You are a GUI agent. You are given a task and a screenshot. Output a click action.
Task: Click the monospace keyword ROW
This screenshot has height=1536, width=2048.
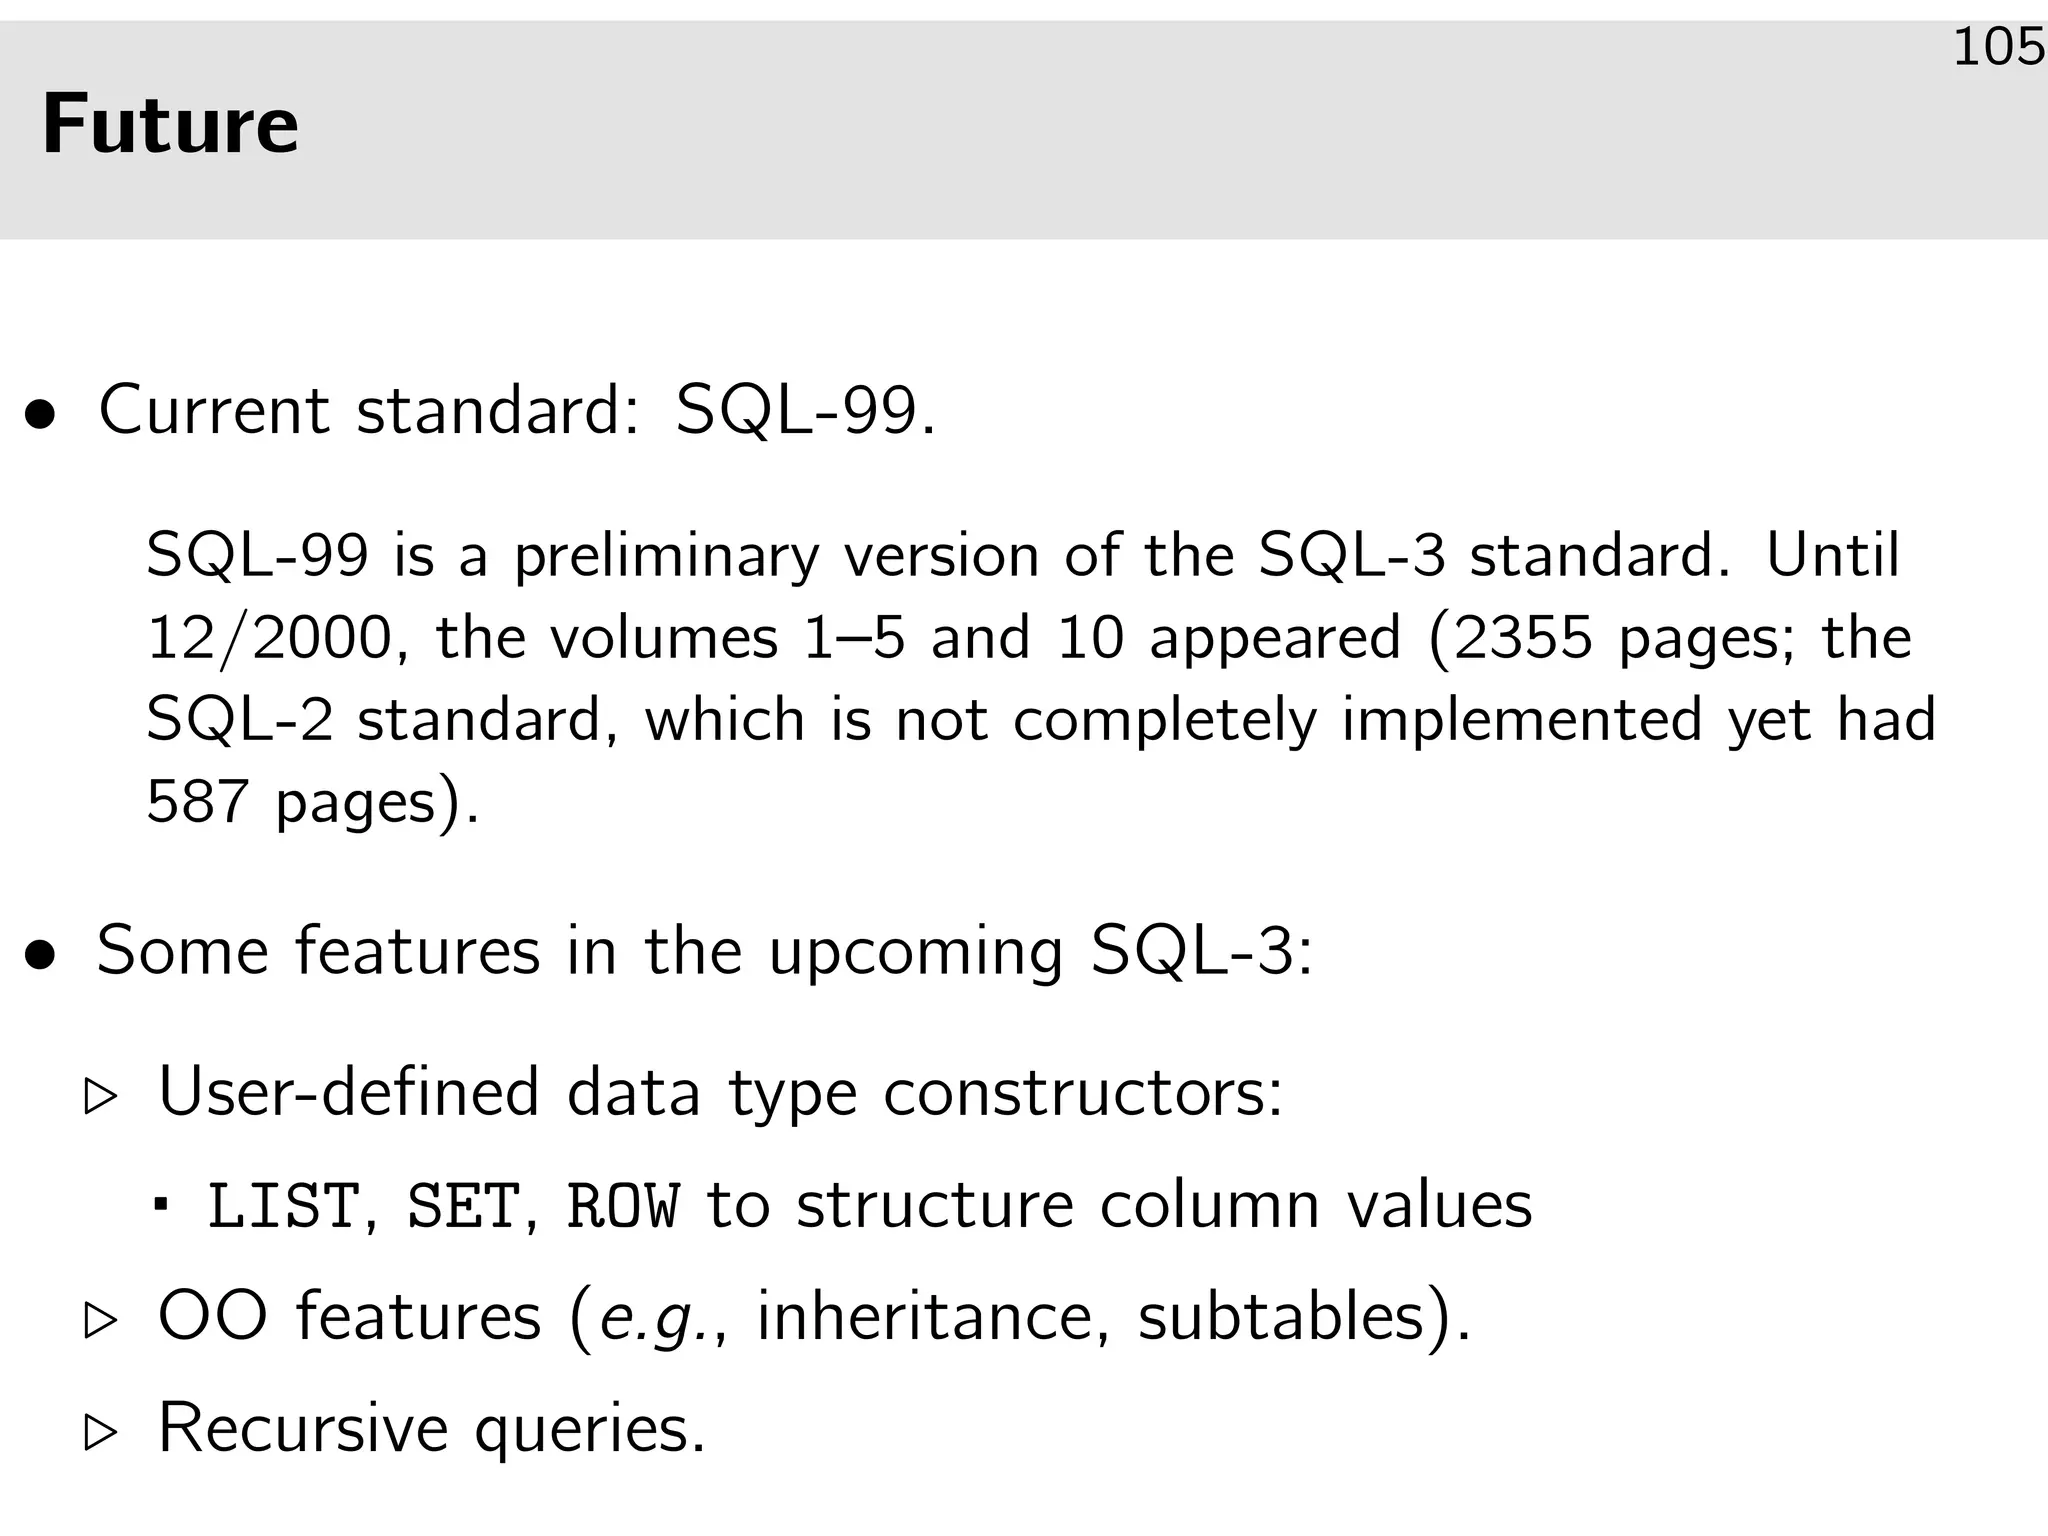click(623, 1206)
